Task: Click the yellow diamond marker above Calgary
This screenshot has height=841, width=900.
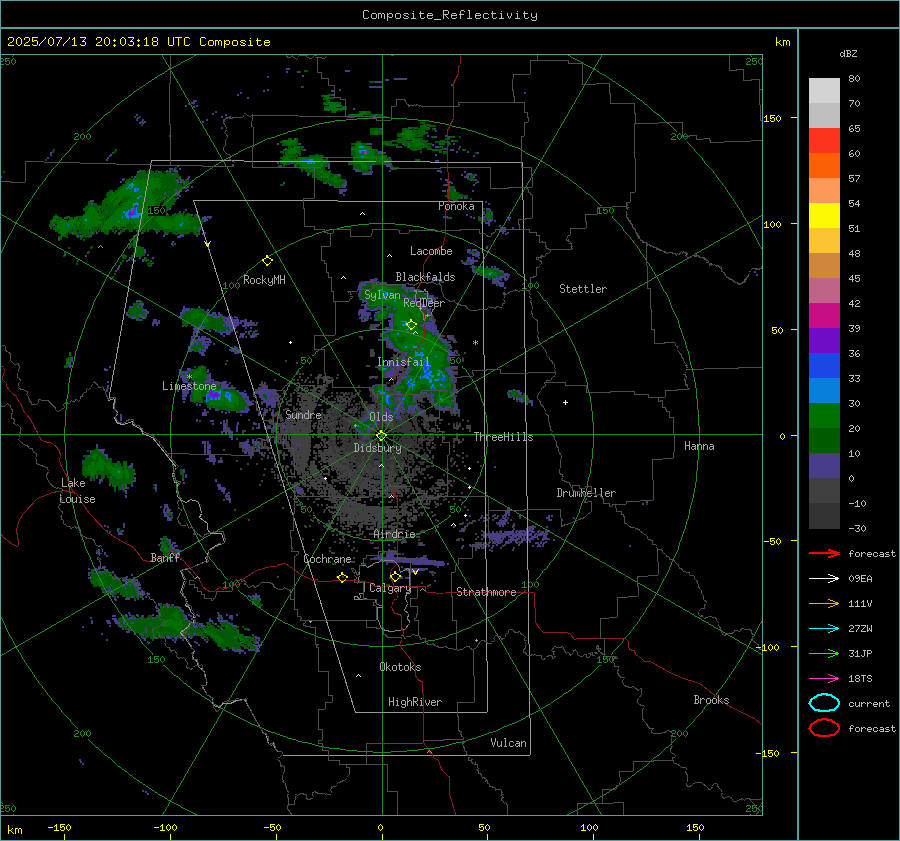Action: pyautogui.click(x=395, y=576)
